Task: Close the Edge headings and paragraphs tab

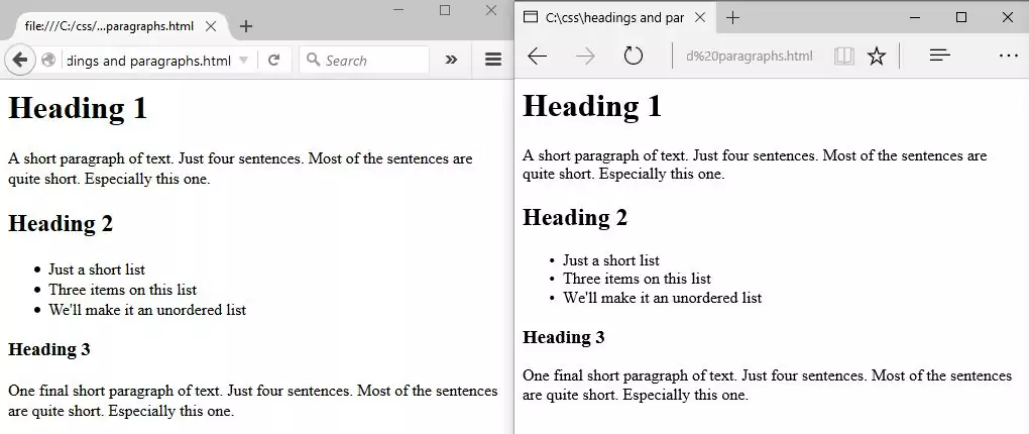Action: click(700, 18)
